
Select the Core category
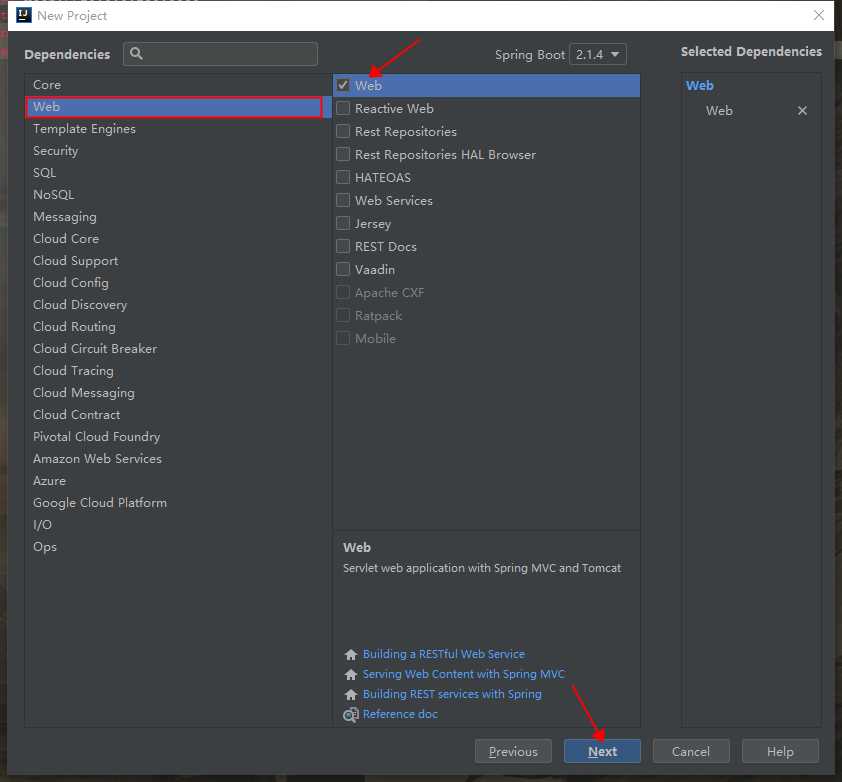[x=178, y=85]
